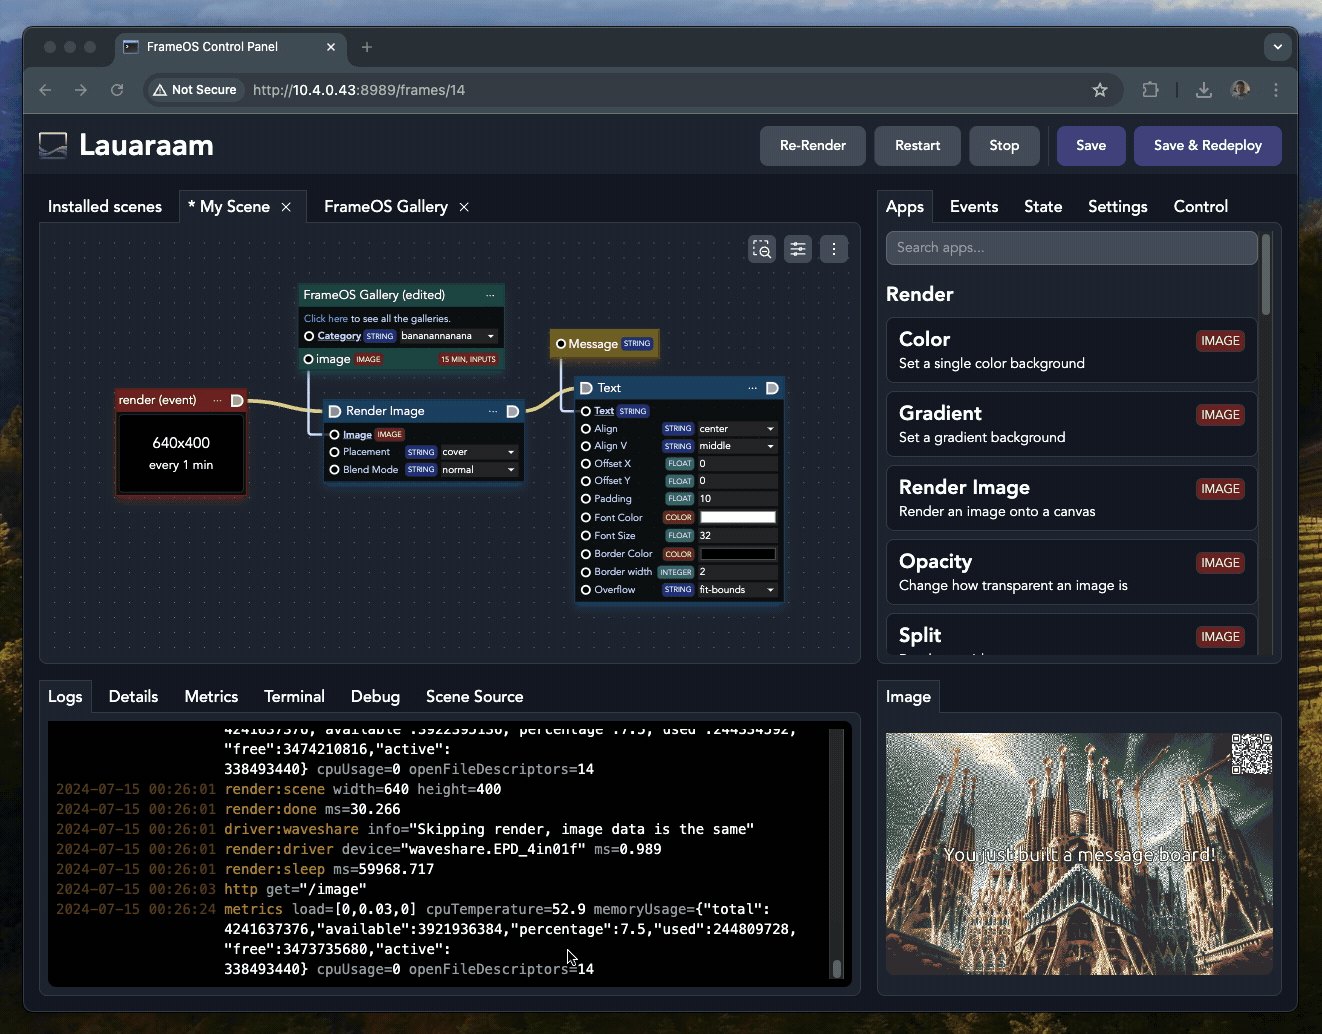Click the white Font Color swatch

point(738,518)
